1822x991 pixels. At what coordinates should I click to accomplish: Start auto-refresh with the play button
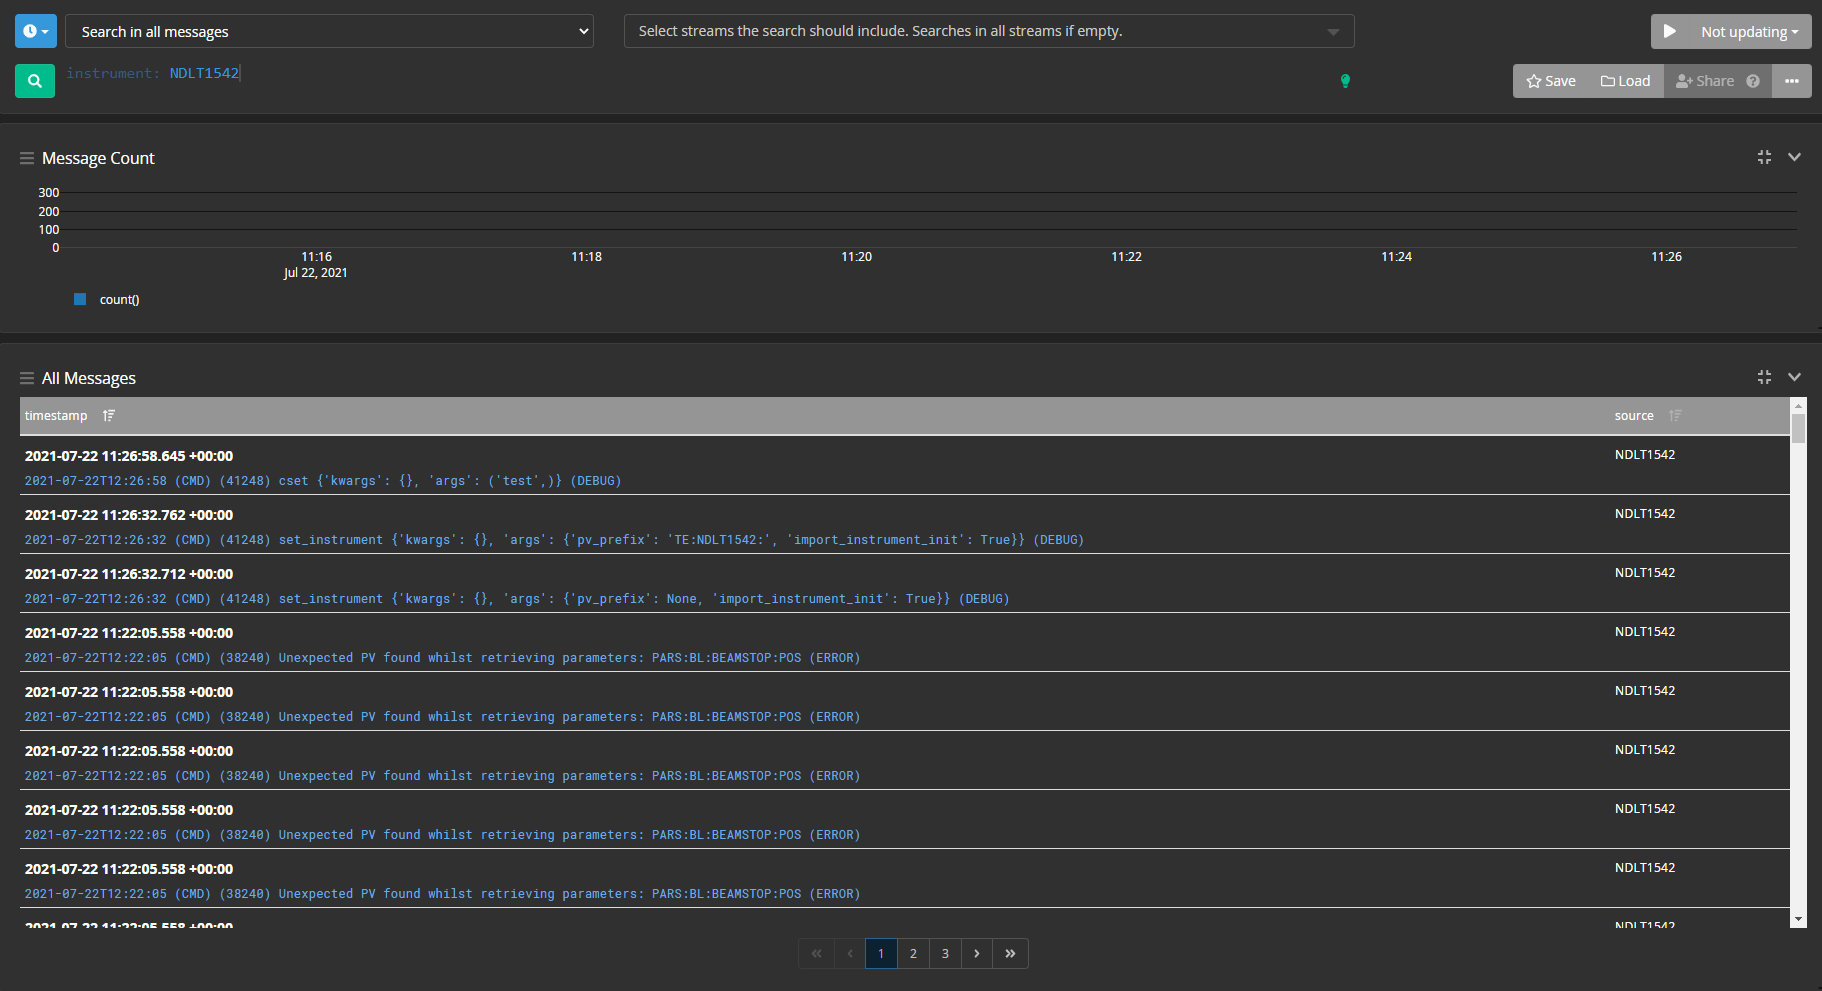(1669, 31)
